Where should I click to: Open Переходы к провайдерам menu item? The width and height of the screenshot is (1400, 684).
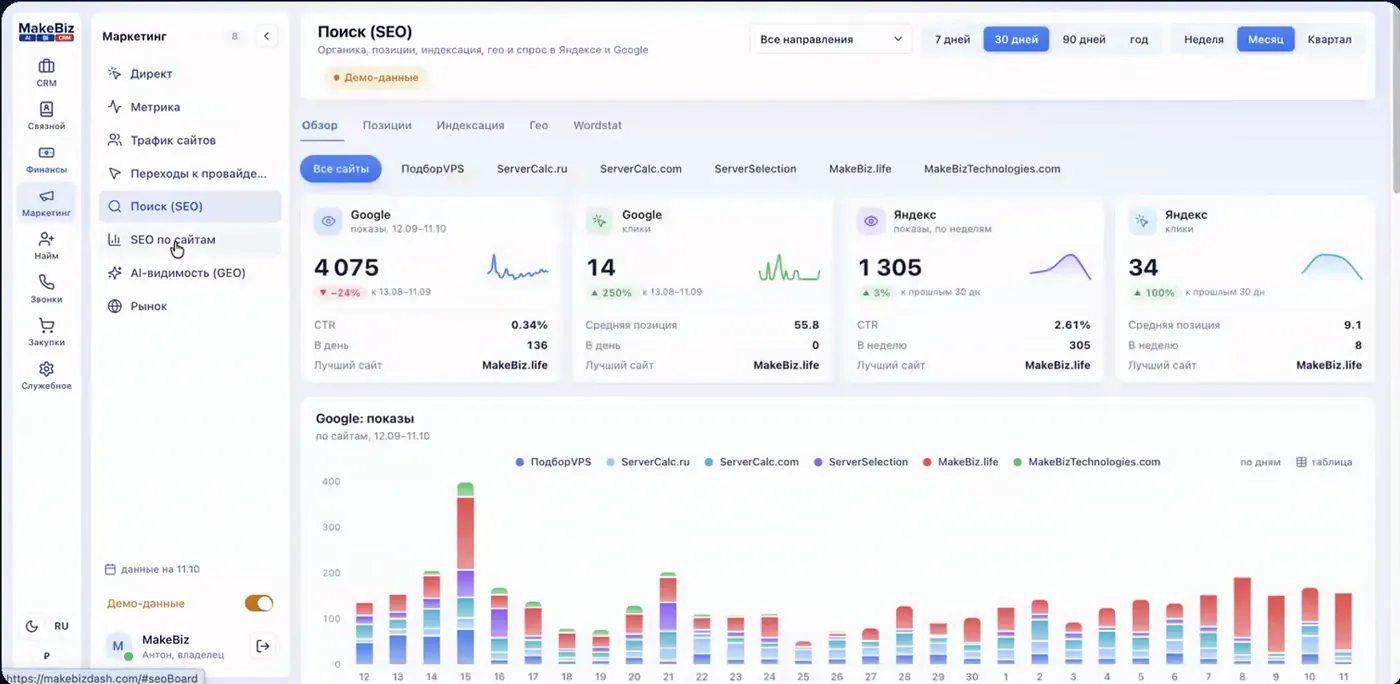pyautogui.click(x=190, y=173)
